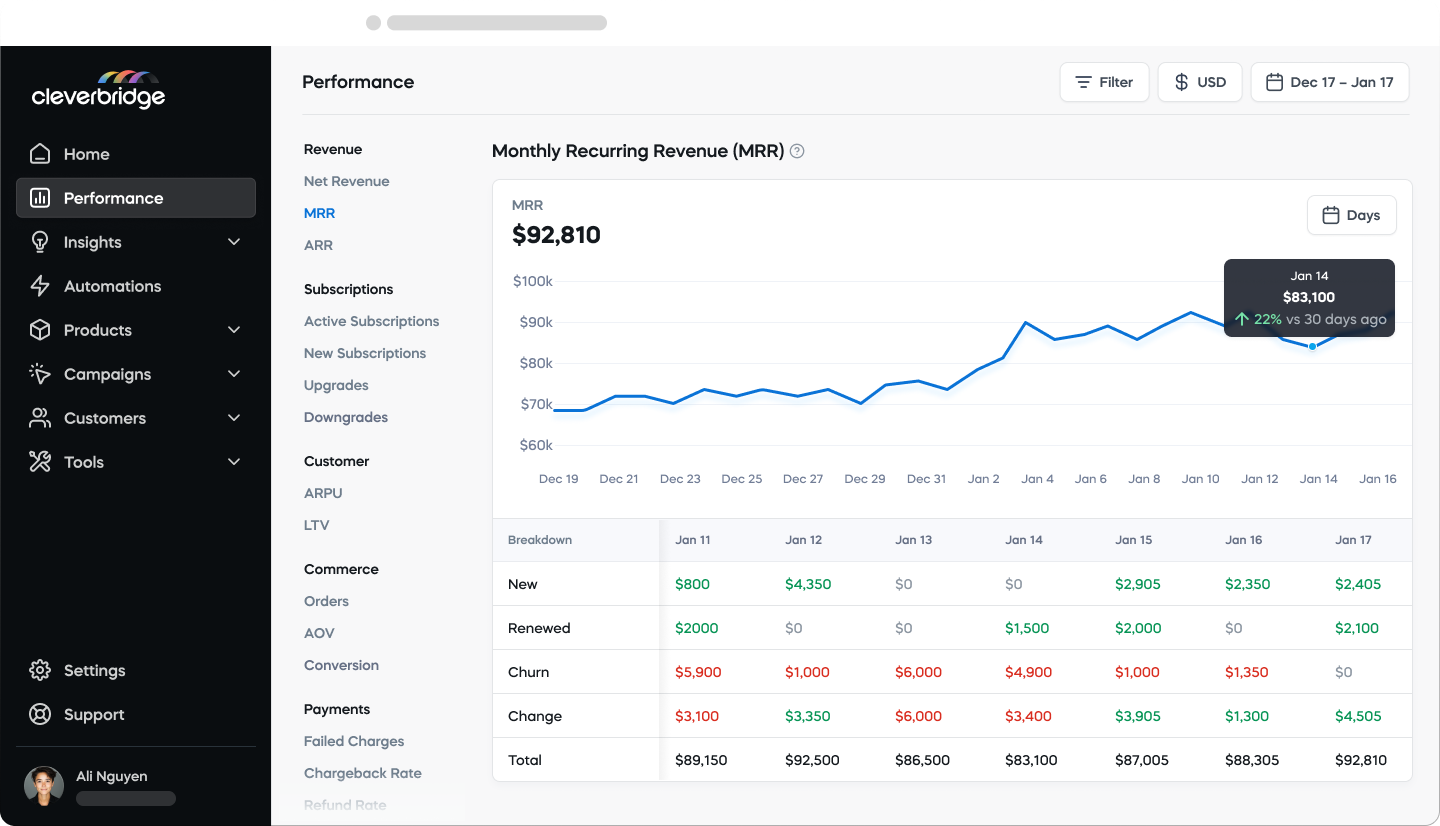The width and height of the screenshot is (1440, 826).
Task: Click the Automations lightning bolt icon
Action: pyautogui.click(x=40, y=285)
